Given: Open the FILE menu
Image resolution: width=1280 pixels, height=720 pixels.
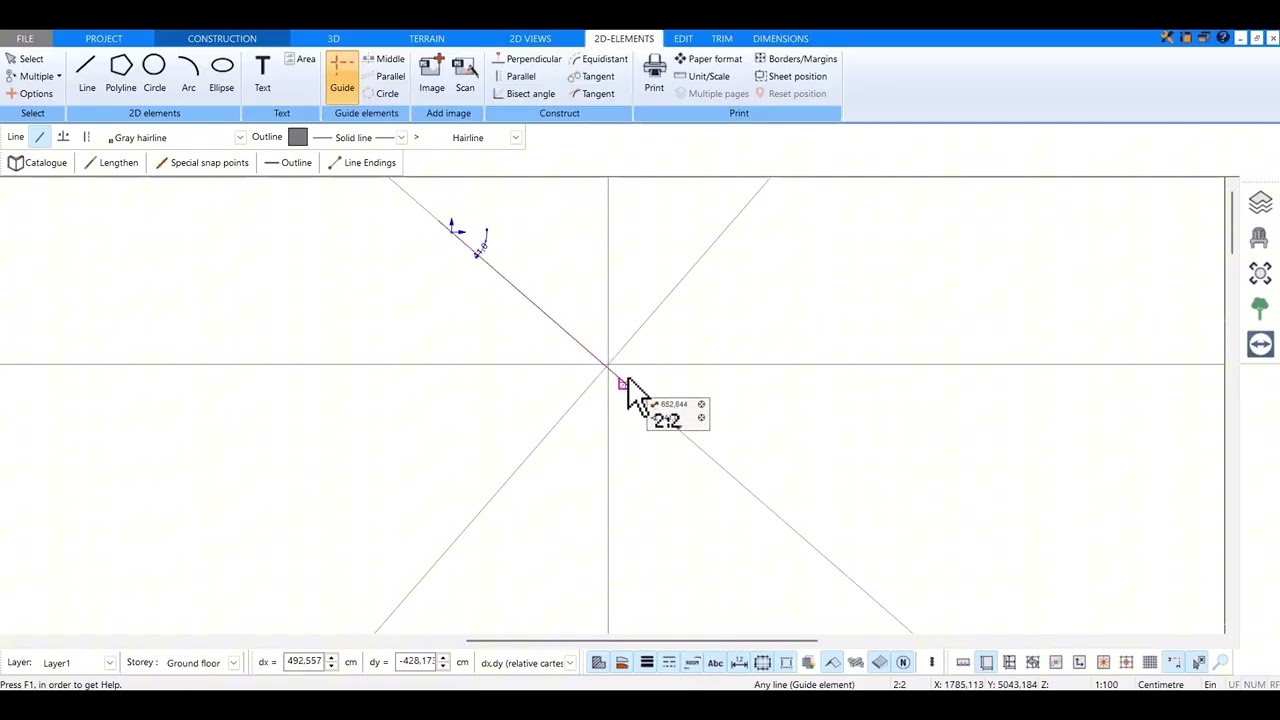Looking at the screenshot, I should point(25,39).
